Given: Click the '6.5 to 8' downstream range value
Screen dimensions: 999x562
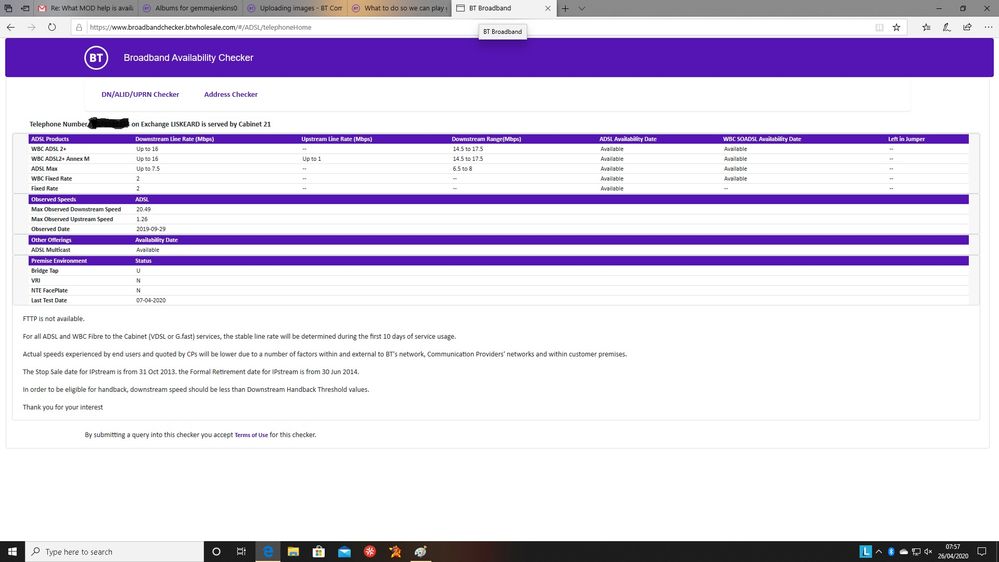Looking at the screenshot, I should tap(463, 169).
